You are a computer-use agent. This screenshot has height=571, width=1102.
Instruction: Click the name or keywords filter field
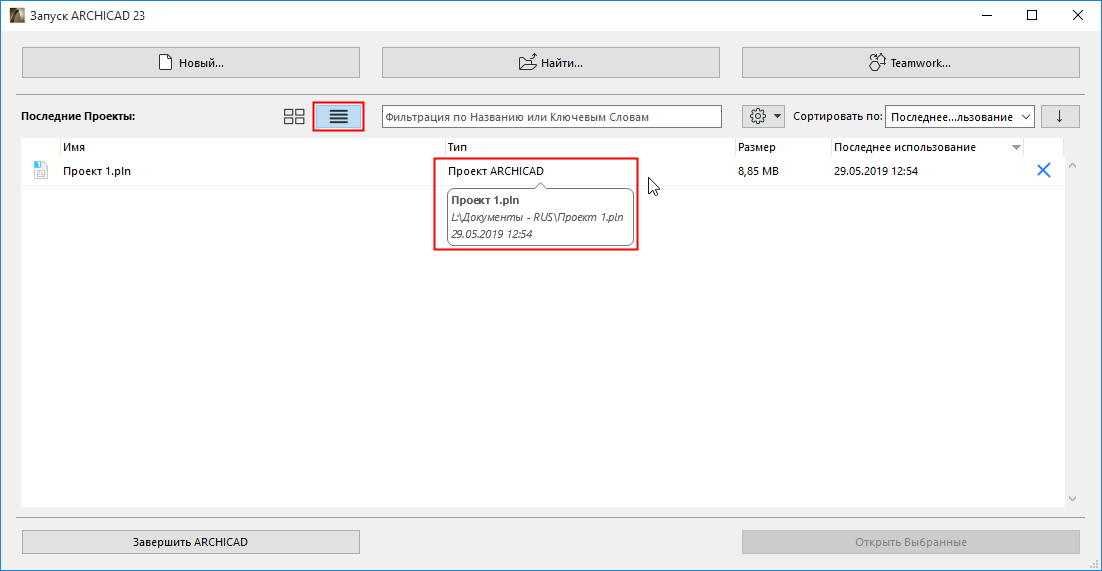552,117
